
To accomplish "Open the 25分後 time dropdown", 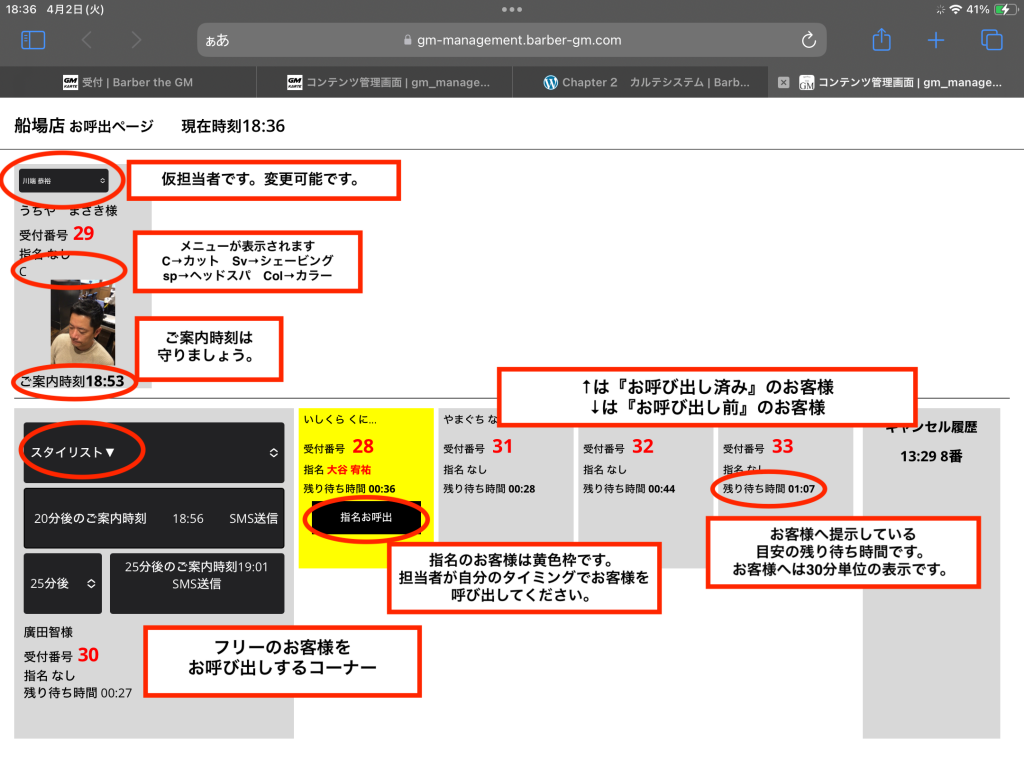I will click(x=63, y=583).
